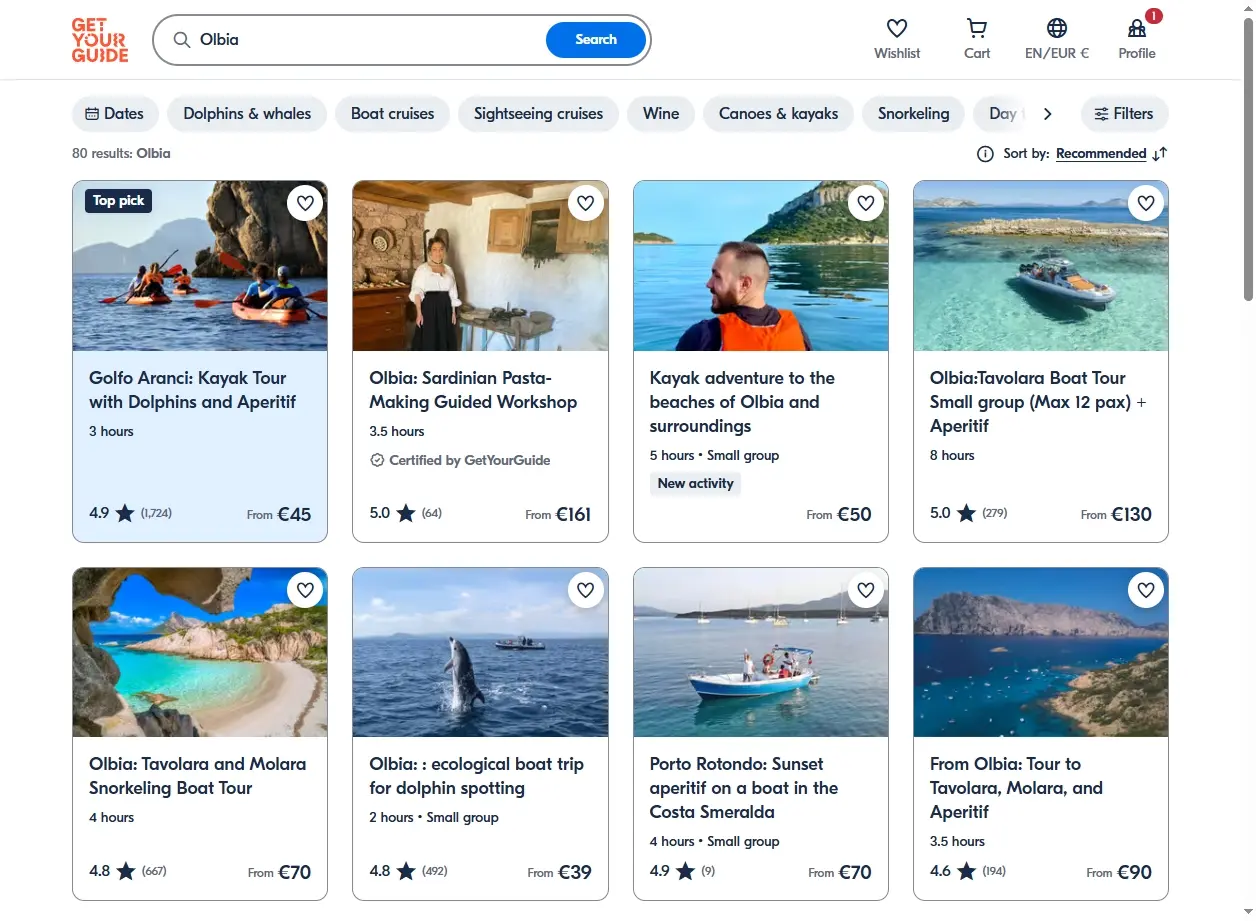The height and width of the screenshot is (921, 1256).
Task: Click the Certified by GetYourGuide badge icon
Action: (377, 461)
